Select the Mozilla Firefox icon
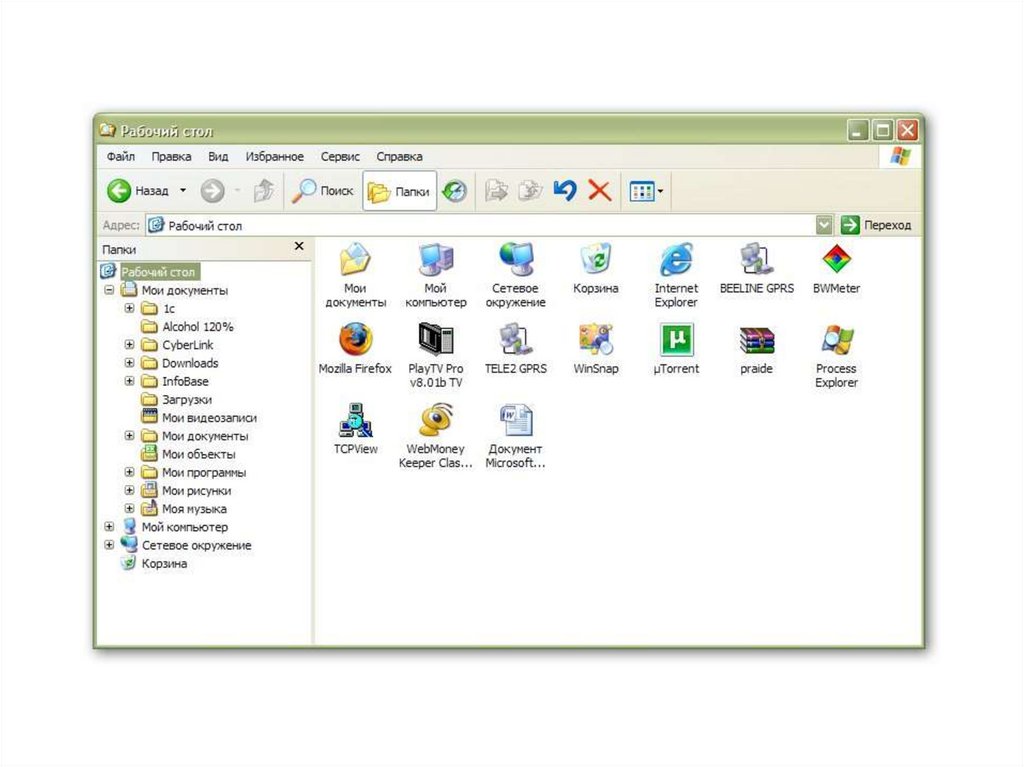The image size is (1024, 767). pos(355,339)
